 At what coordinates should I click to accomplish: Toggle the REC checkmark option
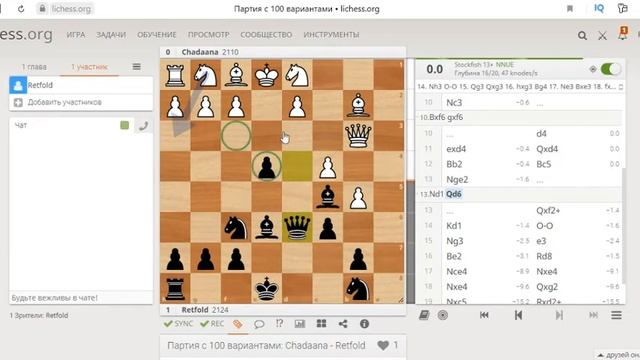(212, 324)
